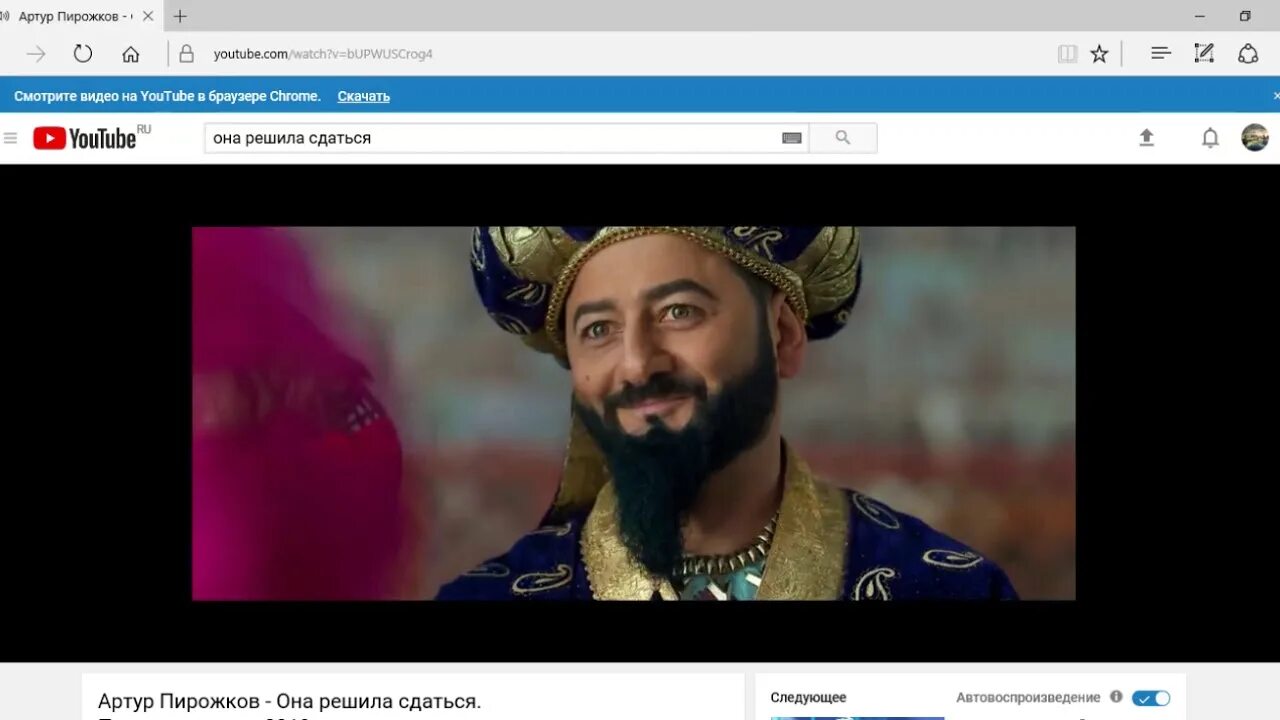Open the share icon in the browser toolbar
Screen dimensions: 1280x720
coord(1248,54)
